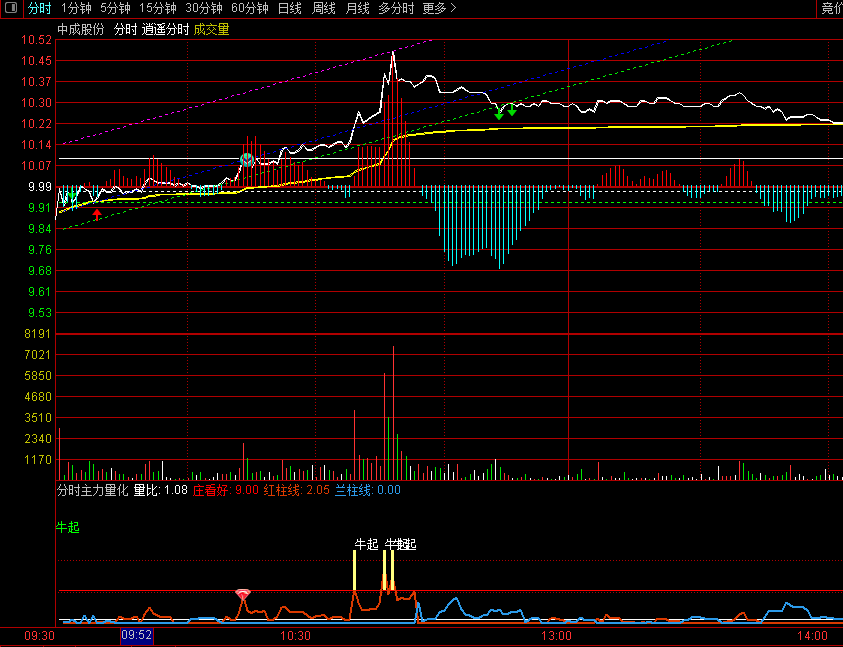Image resolution: width=843 pixels, height=647 pixels.
Task: Click the left green down arrow sell signal
Action: (x=499, y=113)
